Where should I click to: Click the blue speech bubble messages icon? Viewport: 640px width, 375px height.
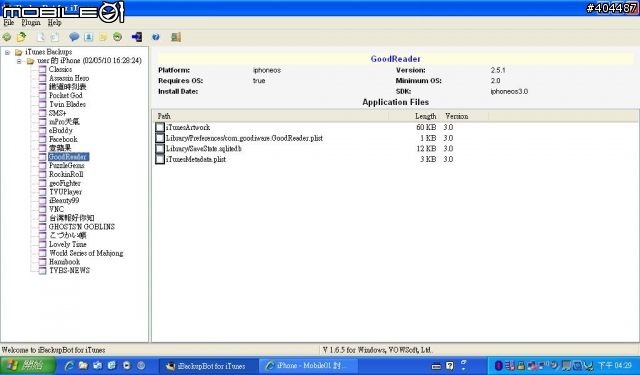click(x=74, y=37)
